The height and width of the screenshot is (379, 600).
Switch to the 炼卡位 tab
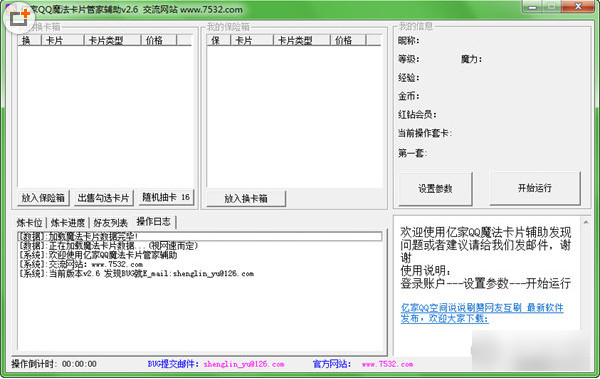click(x=29, y=223)
